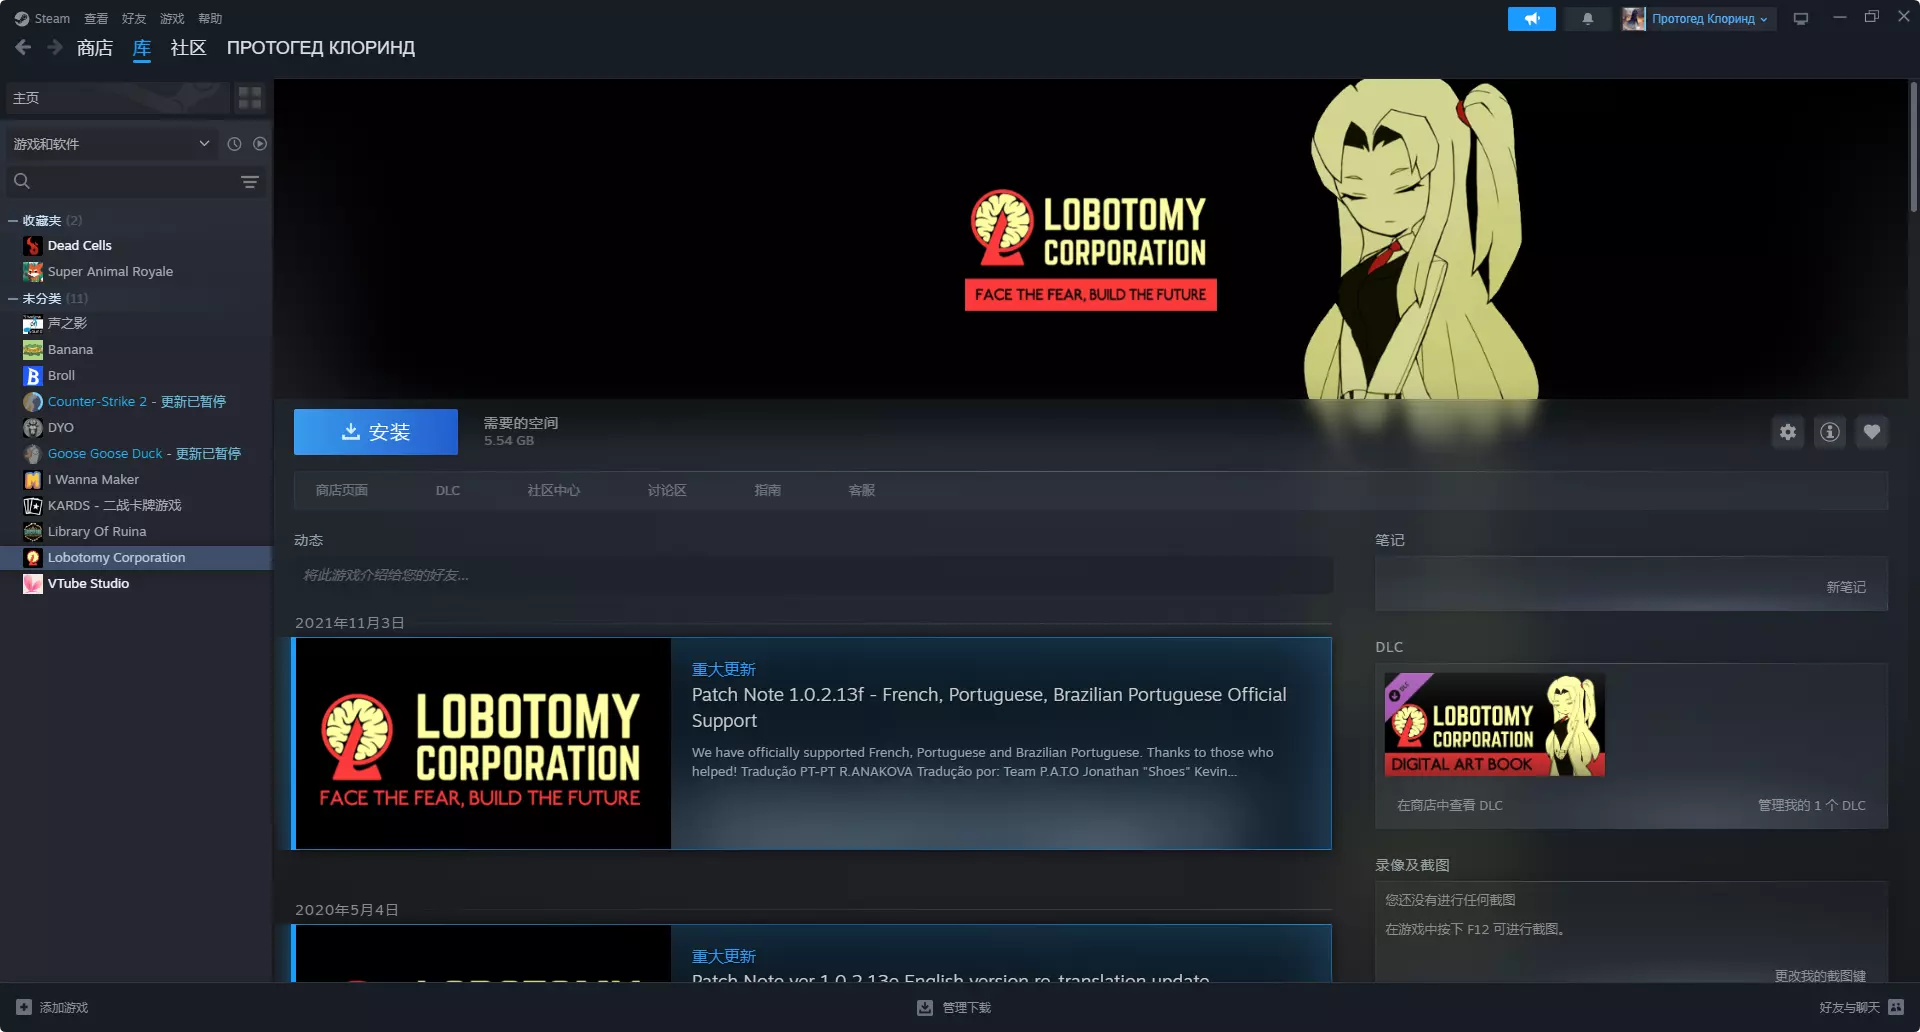Select KARDS - 二战卡牌游戏 in the list

[136, 506]
